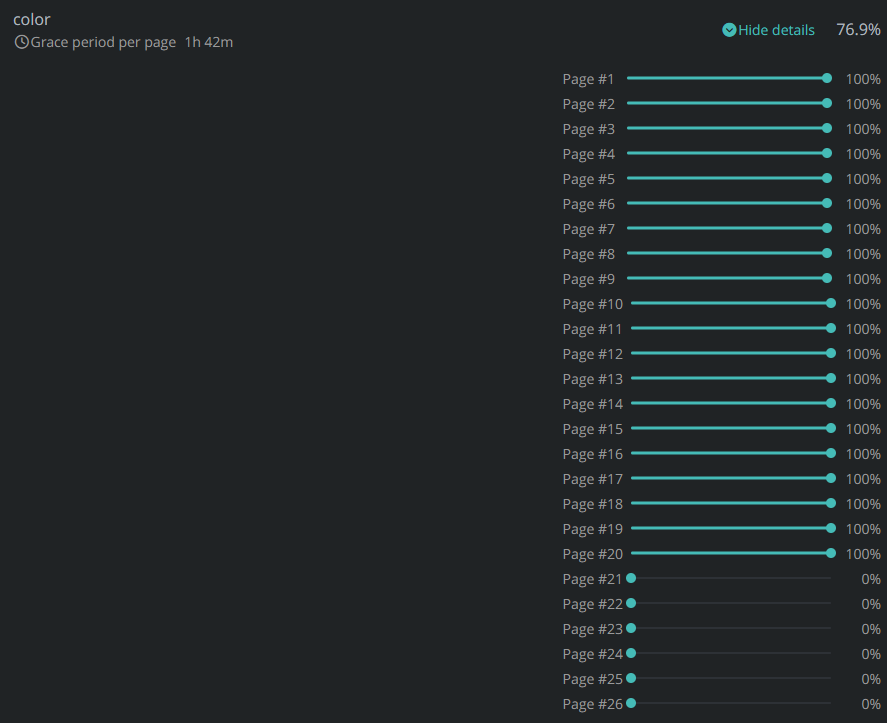Screen dimensions: 887x723
Task: Click the 'Grace period per page' label
Action: (103, 42)
